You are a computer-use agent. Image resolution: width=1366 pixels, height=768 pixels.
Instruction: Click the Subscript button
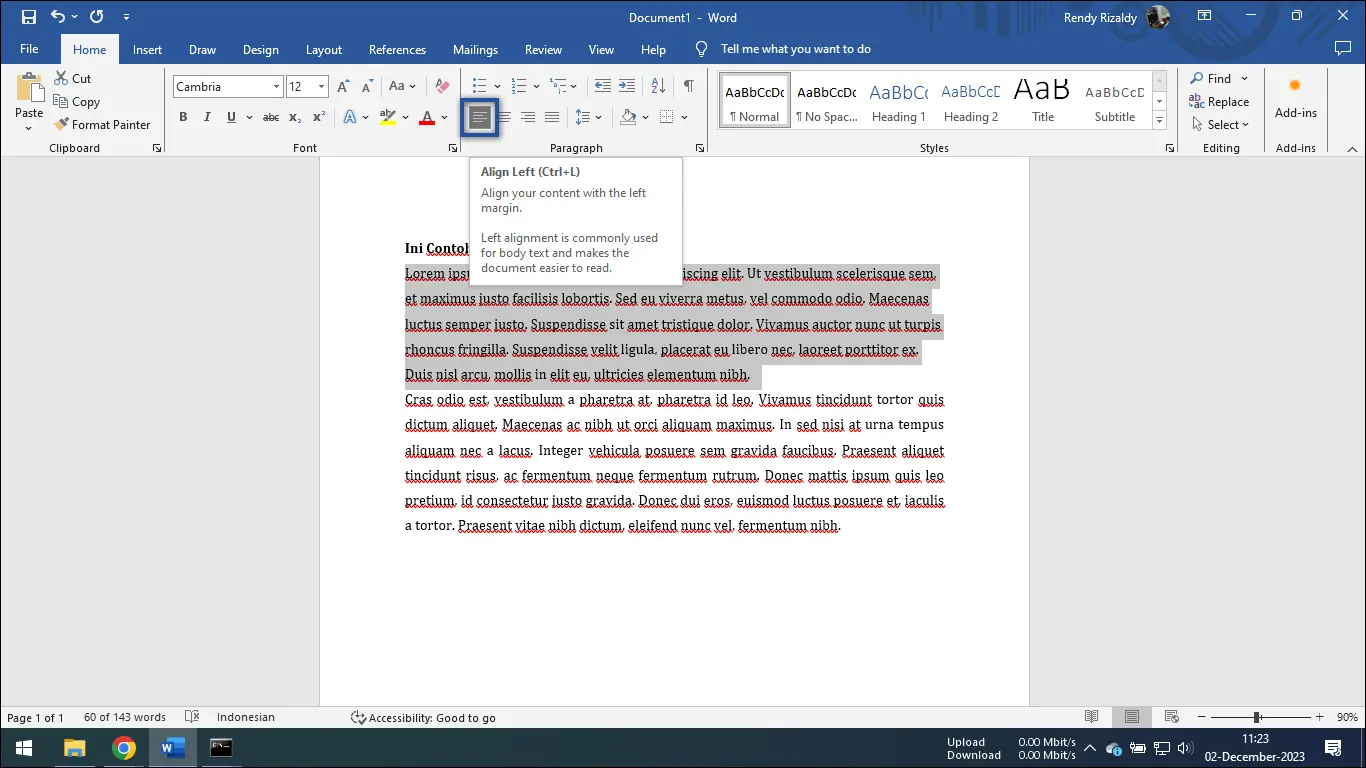point(296,117)
